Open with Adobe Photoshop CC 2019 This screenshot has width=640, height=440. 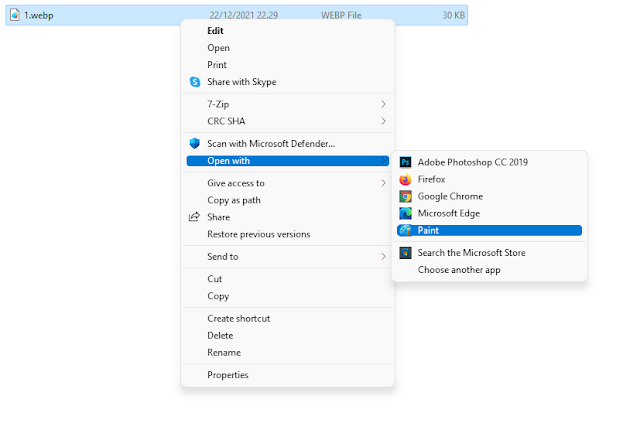coord(489,162)
